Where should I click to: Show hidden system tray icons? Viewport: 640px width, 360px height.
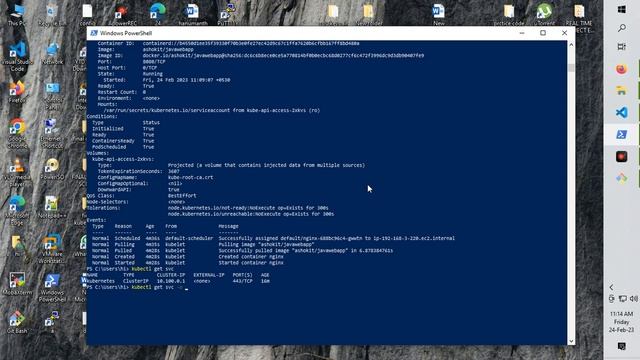[x=611, y=287]
